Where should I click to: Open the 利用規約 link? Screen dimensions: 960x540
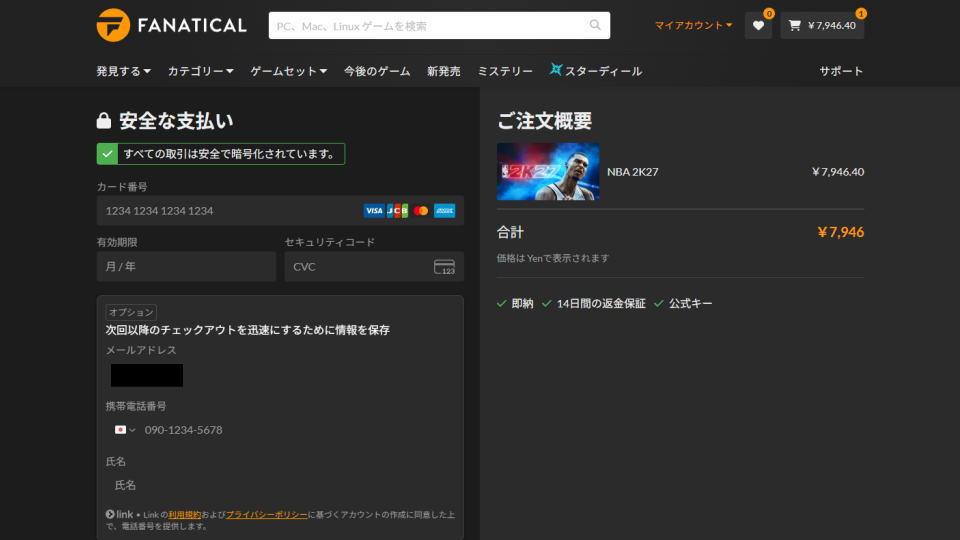[x=185, y=515]
